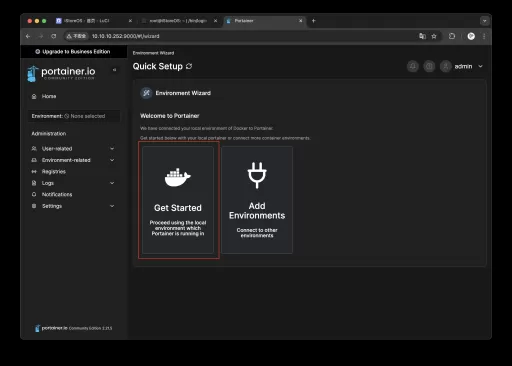Click the Get Started card
Screen dimensions: 512x366
click(x=178, y=200)
